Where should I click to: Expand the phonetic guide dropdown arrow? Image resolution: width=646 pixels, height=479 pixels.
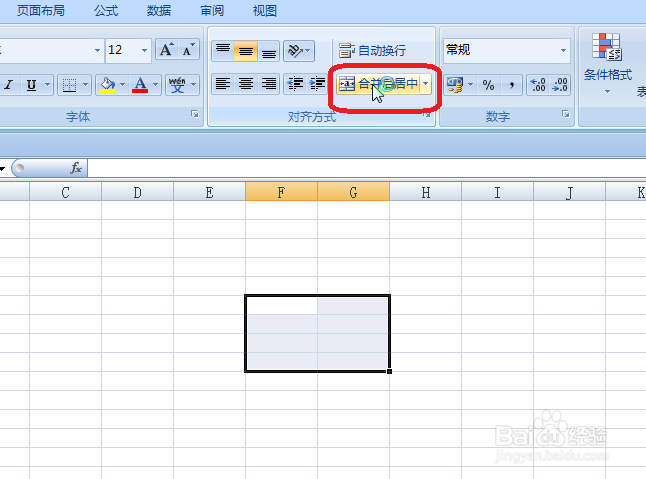point(194,85)
